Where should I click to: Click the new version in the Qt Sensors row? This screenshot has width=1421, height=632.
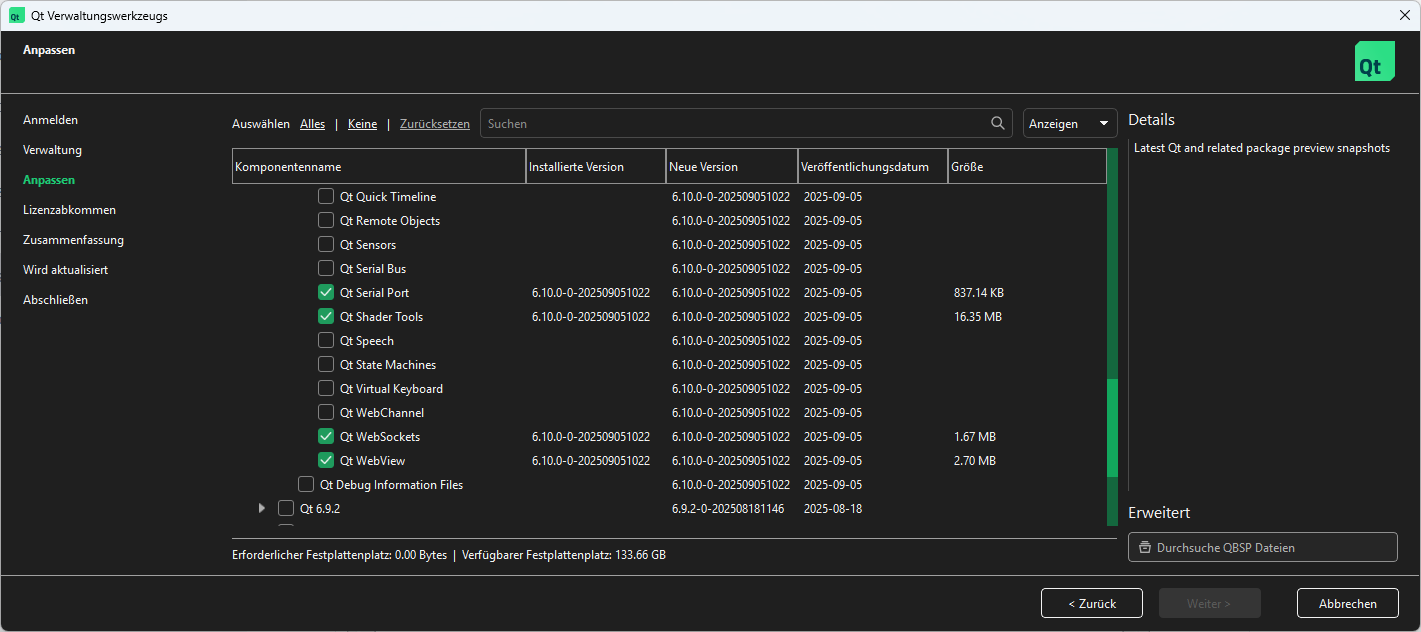tap(731, 245)
